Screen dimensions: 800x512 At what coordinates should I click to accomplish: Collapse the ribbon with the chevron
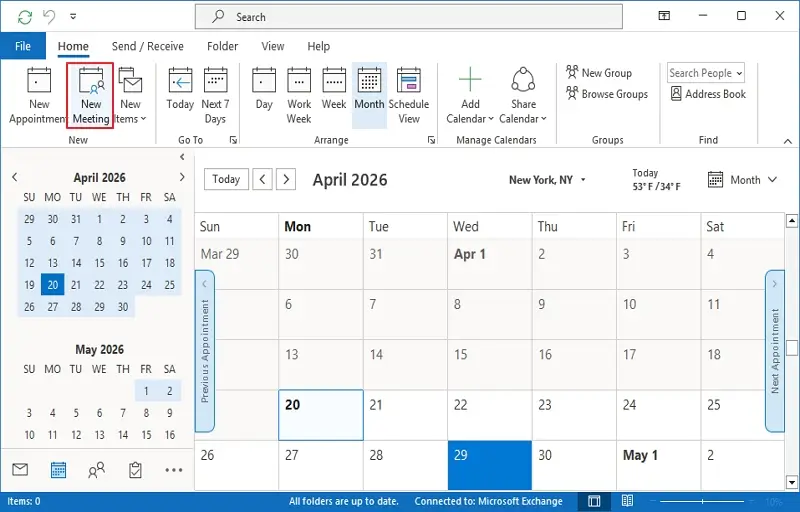point(788,141)
